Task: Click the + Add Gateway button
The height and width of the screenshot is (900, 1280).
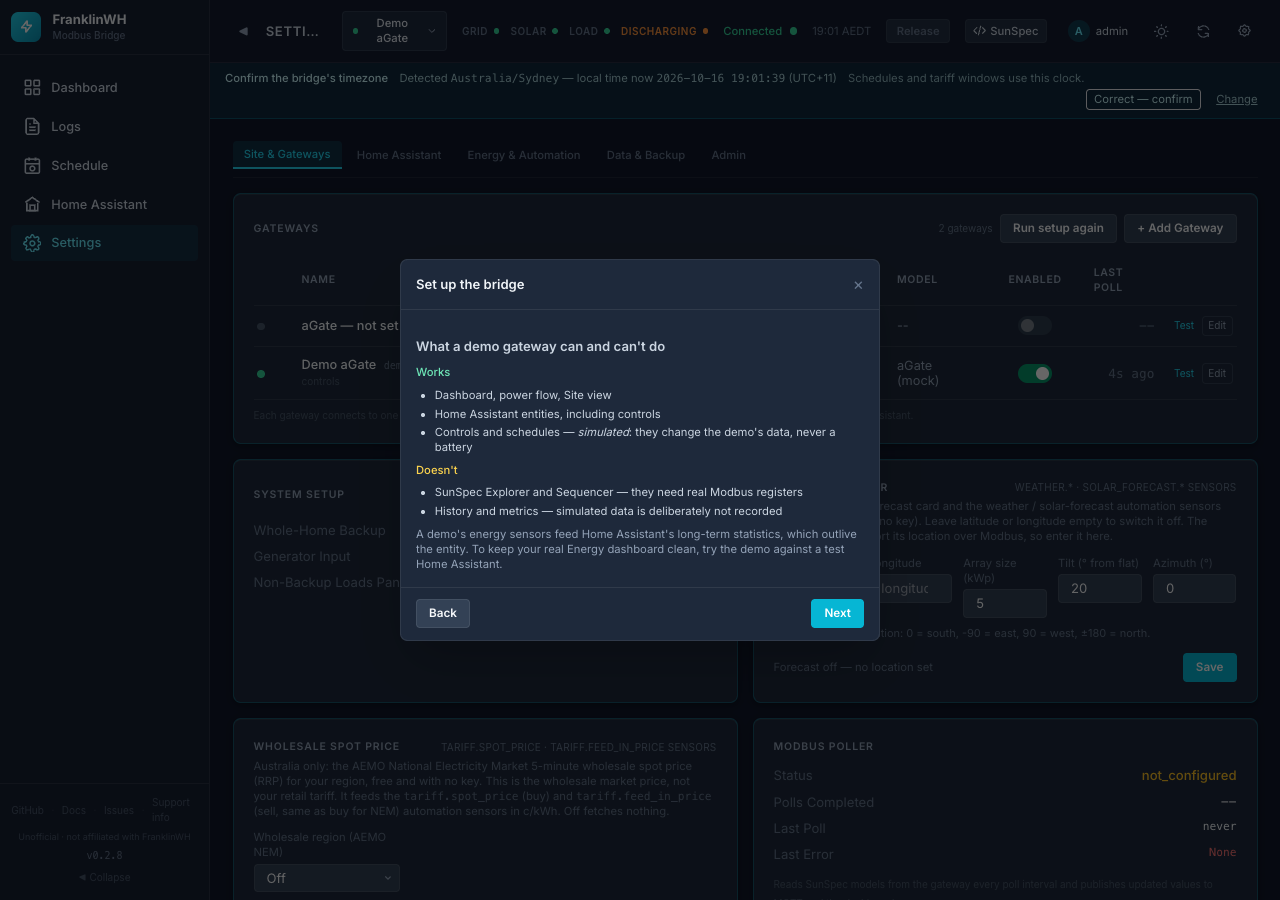Action: tap(1180, 228)
